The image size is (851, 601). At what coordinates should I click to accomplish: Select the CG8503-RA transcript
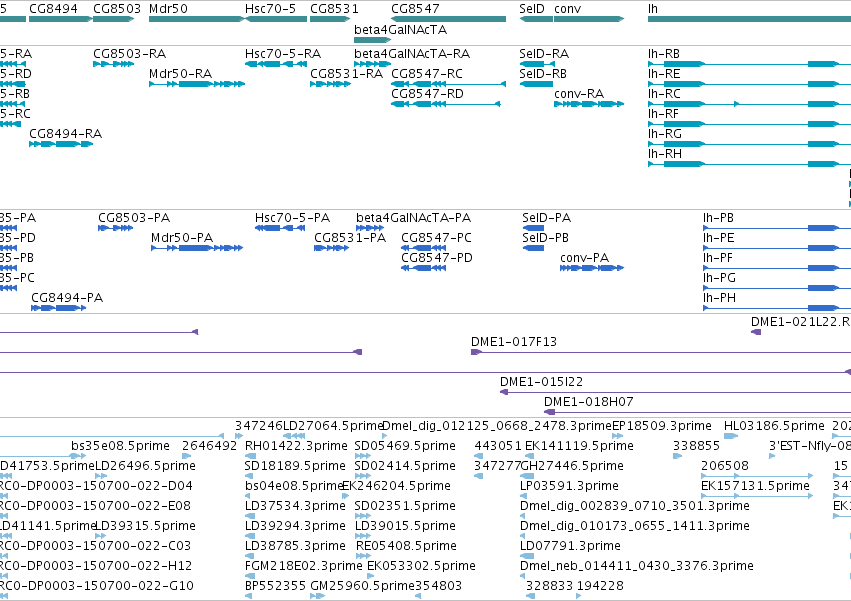(113, 64)
